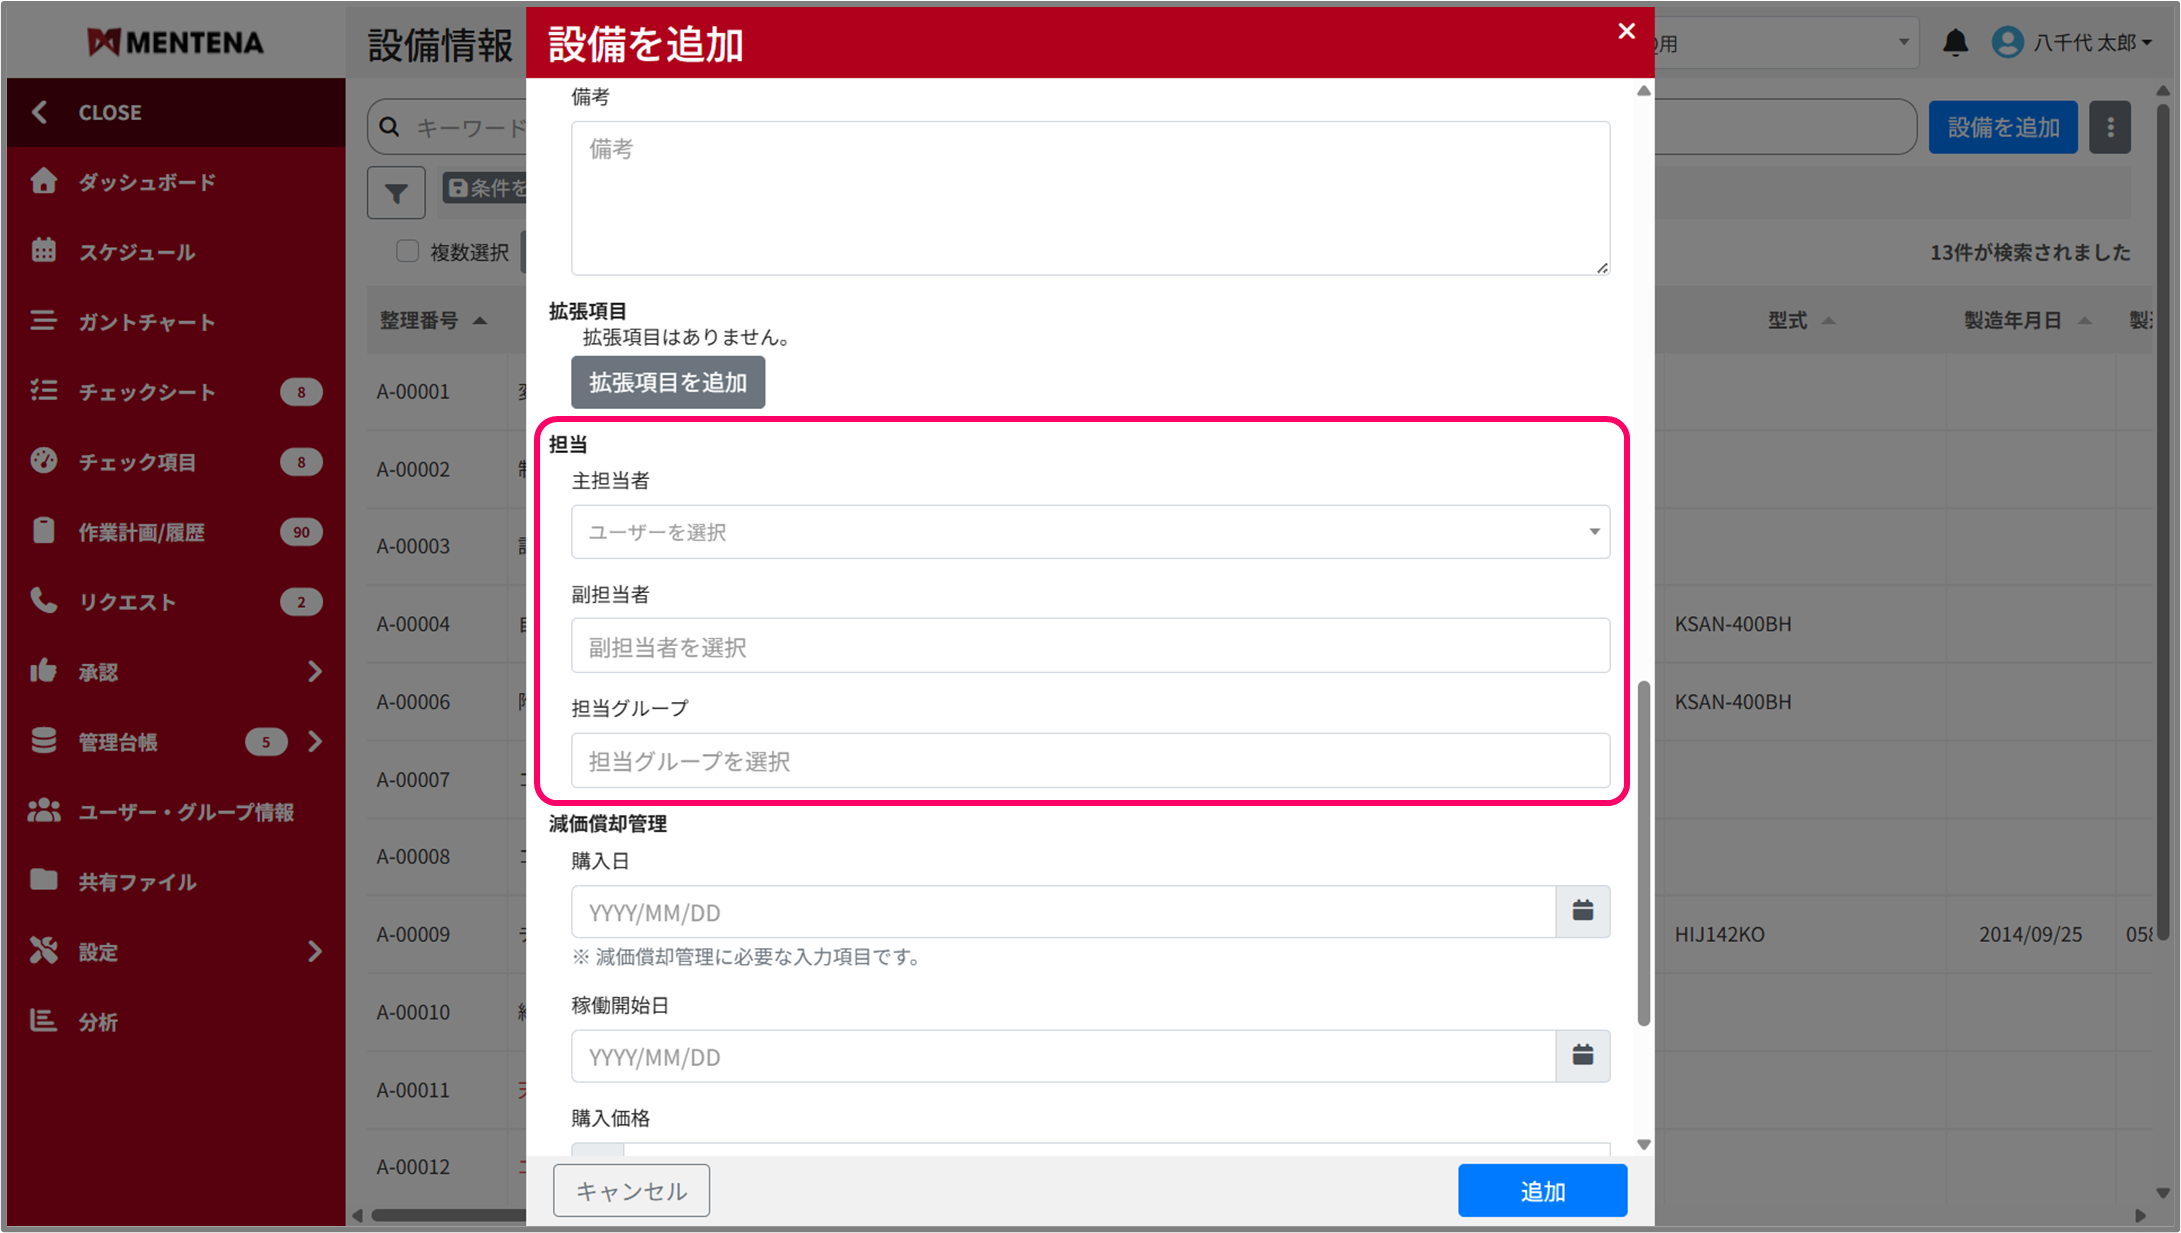Click the request phone icon
Viewport: 2181px width, 1233px height.
[x=43, y=601]
